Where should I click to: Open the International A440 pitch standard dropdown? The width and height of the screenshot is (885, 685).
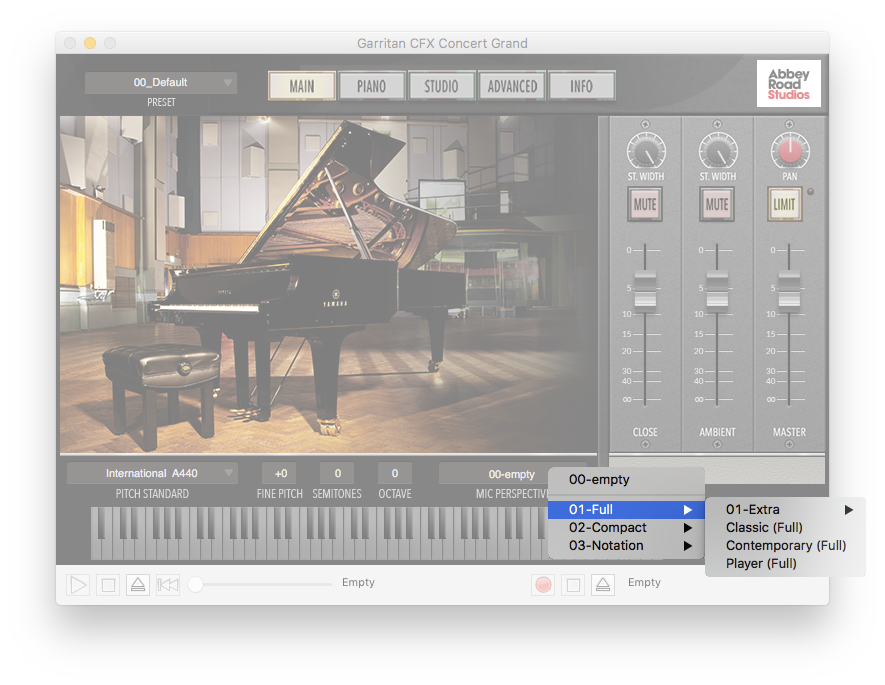152,473
